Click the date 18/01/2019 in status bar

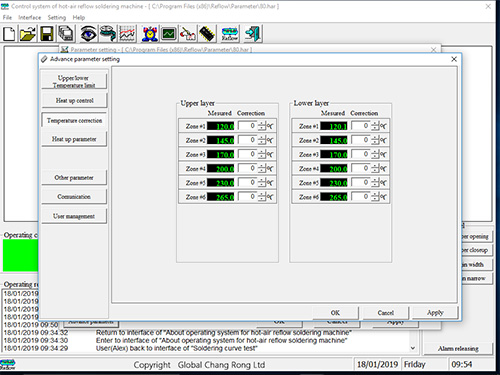click(x=377, y=364)
